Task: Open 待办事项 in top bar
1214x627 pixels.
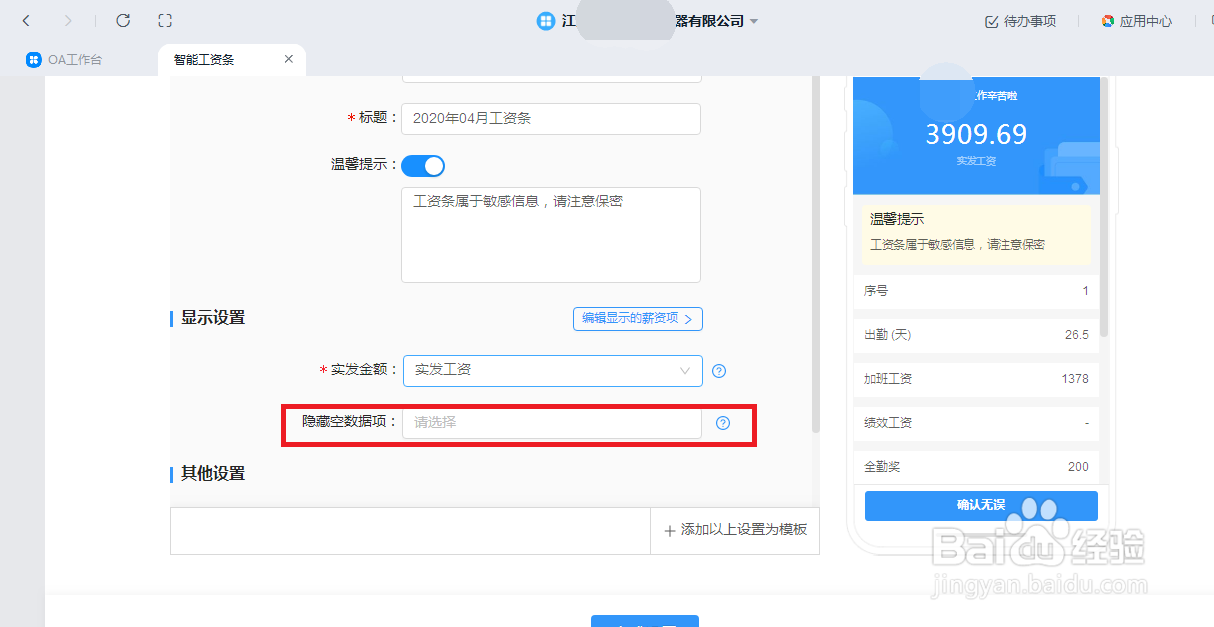Action: (x=1020, y=21)
